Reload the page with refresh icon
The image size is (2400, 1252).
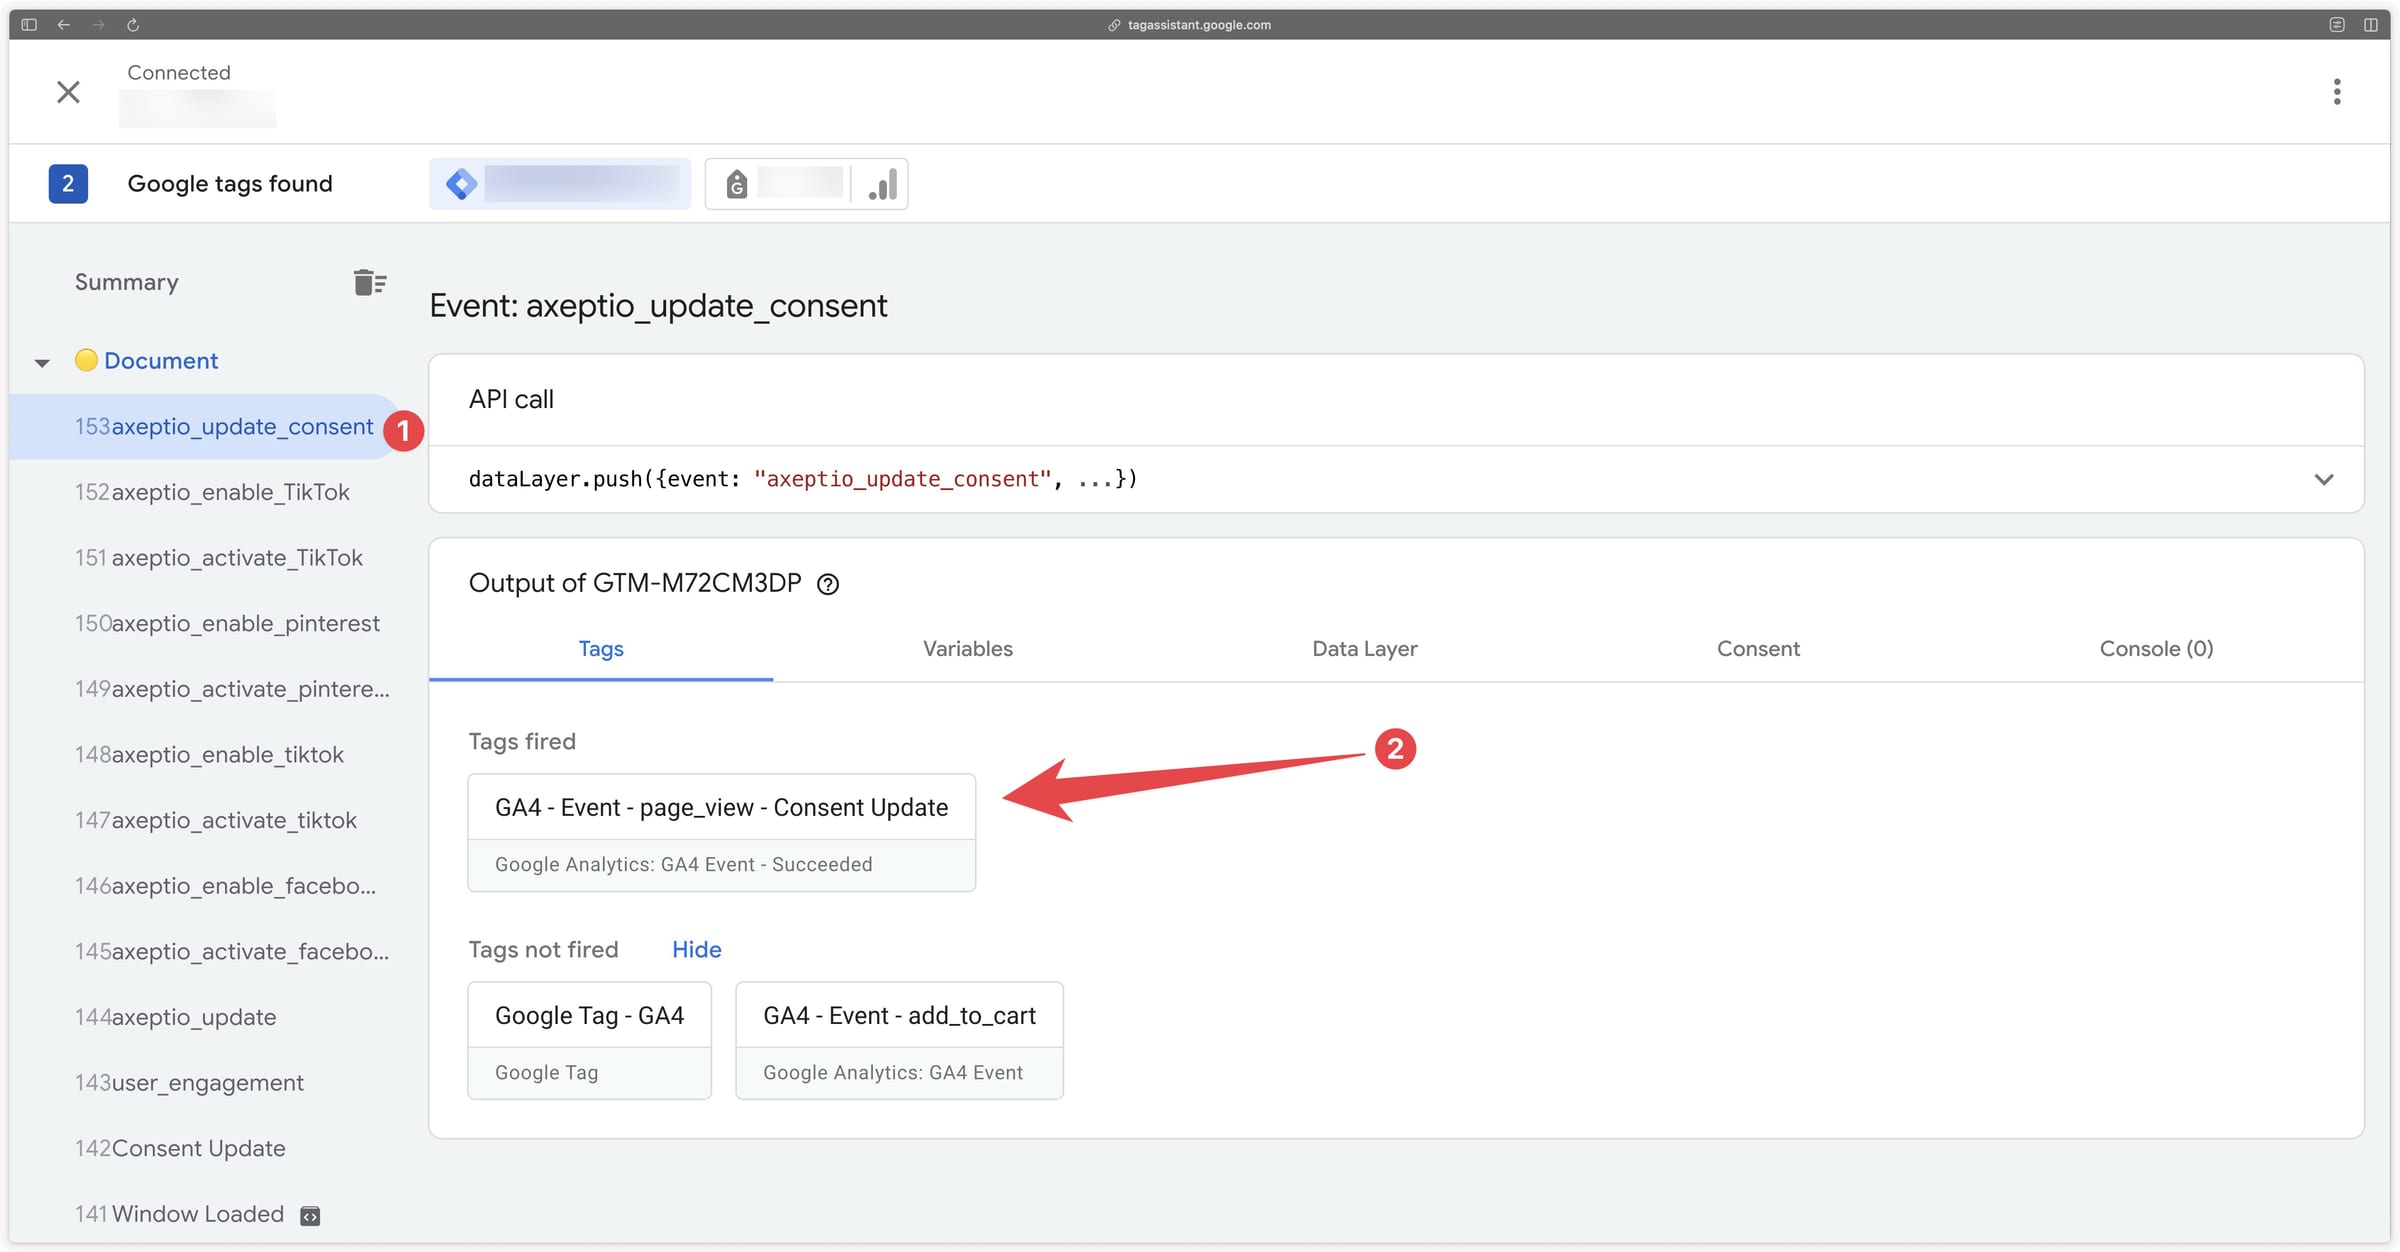(133, 25)
